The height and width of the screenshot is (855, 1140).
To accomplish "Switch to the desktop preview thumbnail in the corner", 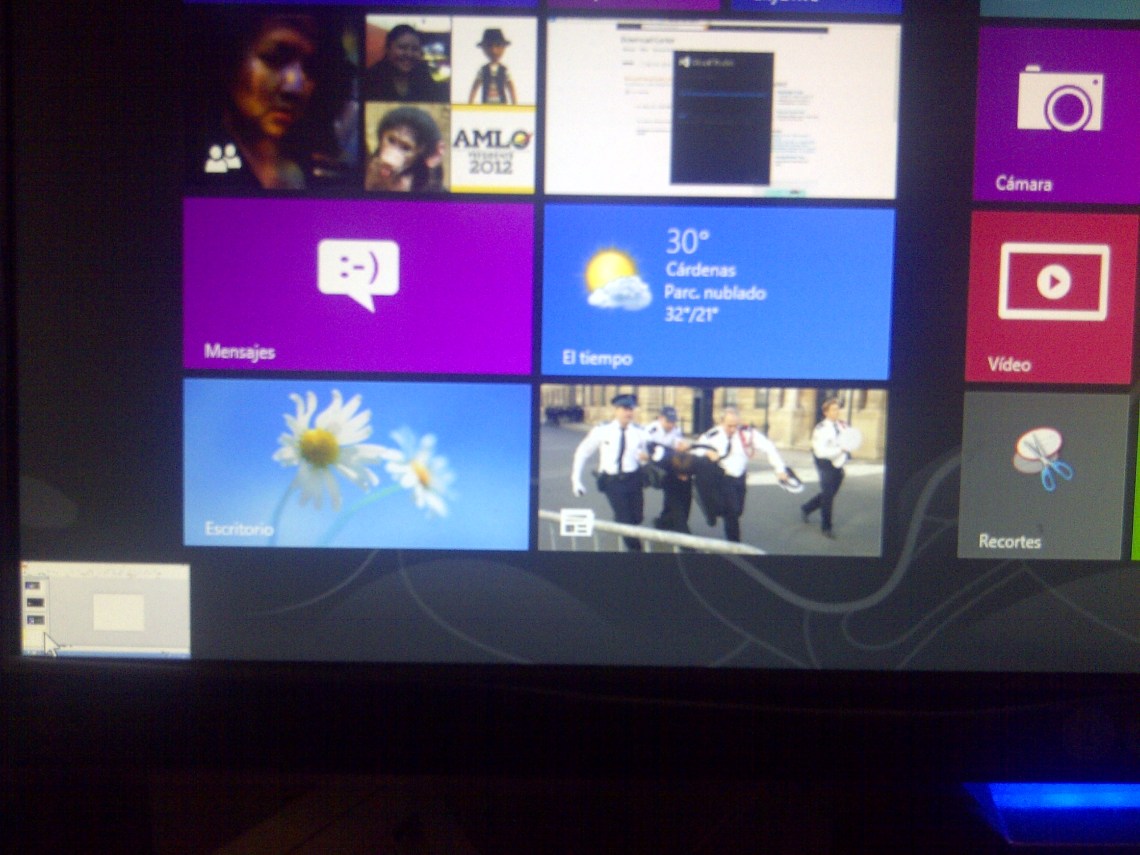I will 105,610.
